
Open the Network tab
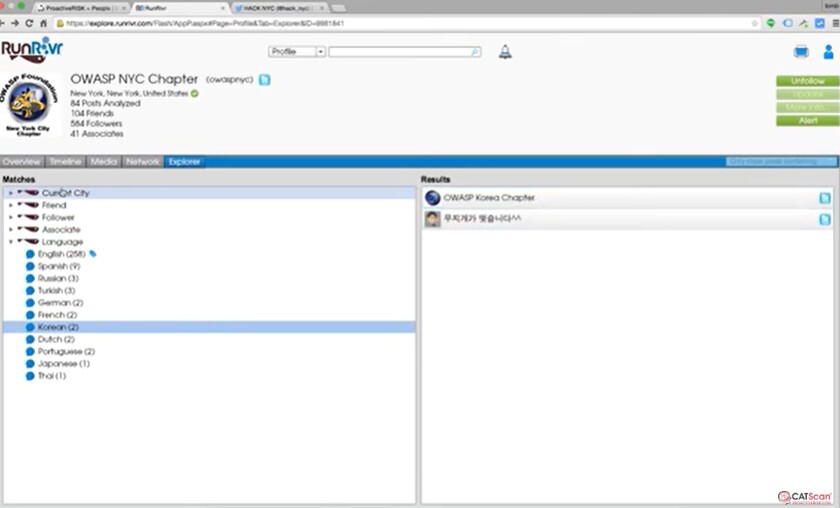(x=143, y=161)
